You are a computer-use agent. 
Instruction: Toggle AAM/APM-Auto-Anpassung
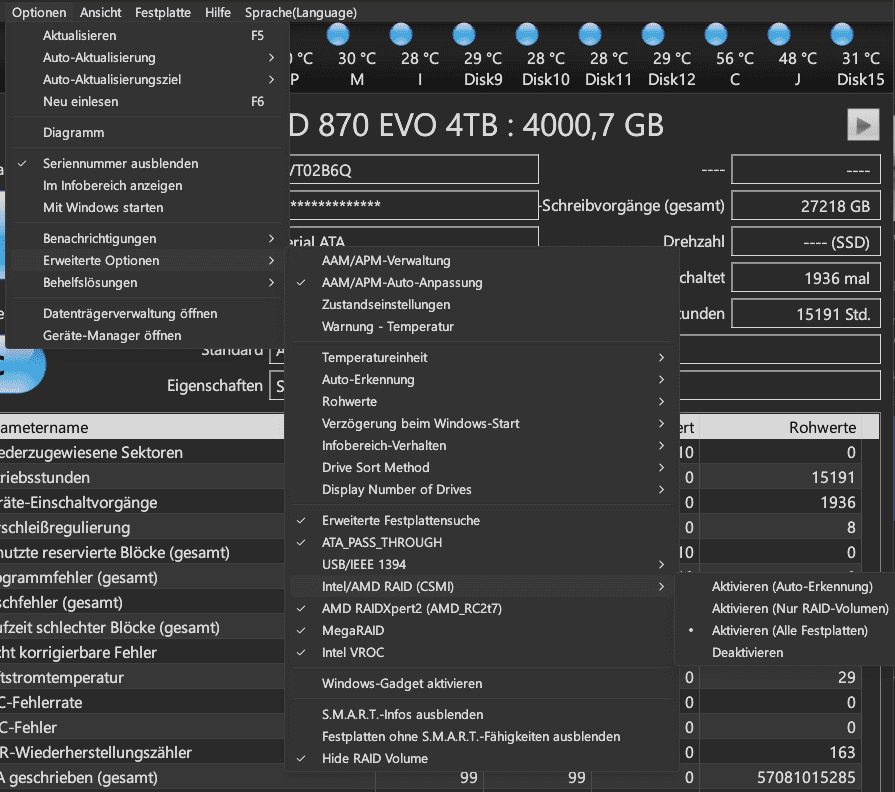click(x=481, y=282)
